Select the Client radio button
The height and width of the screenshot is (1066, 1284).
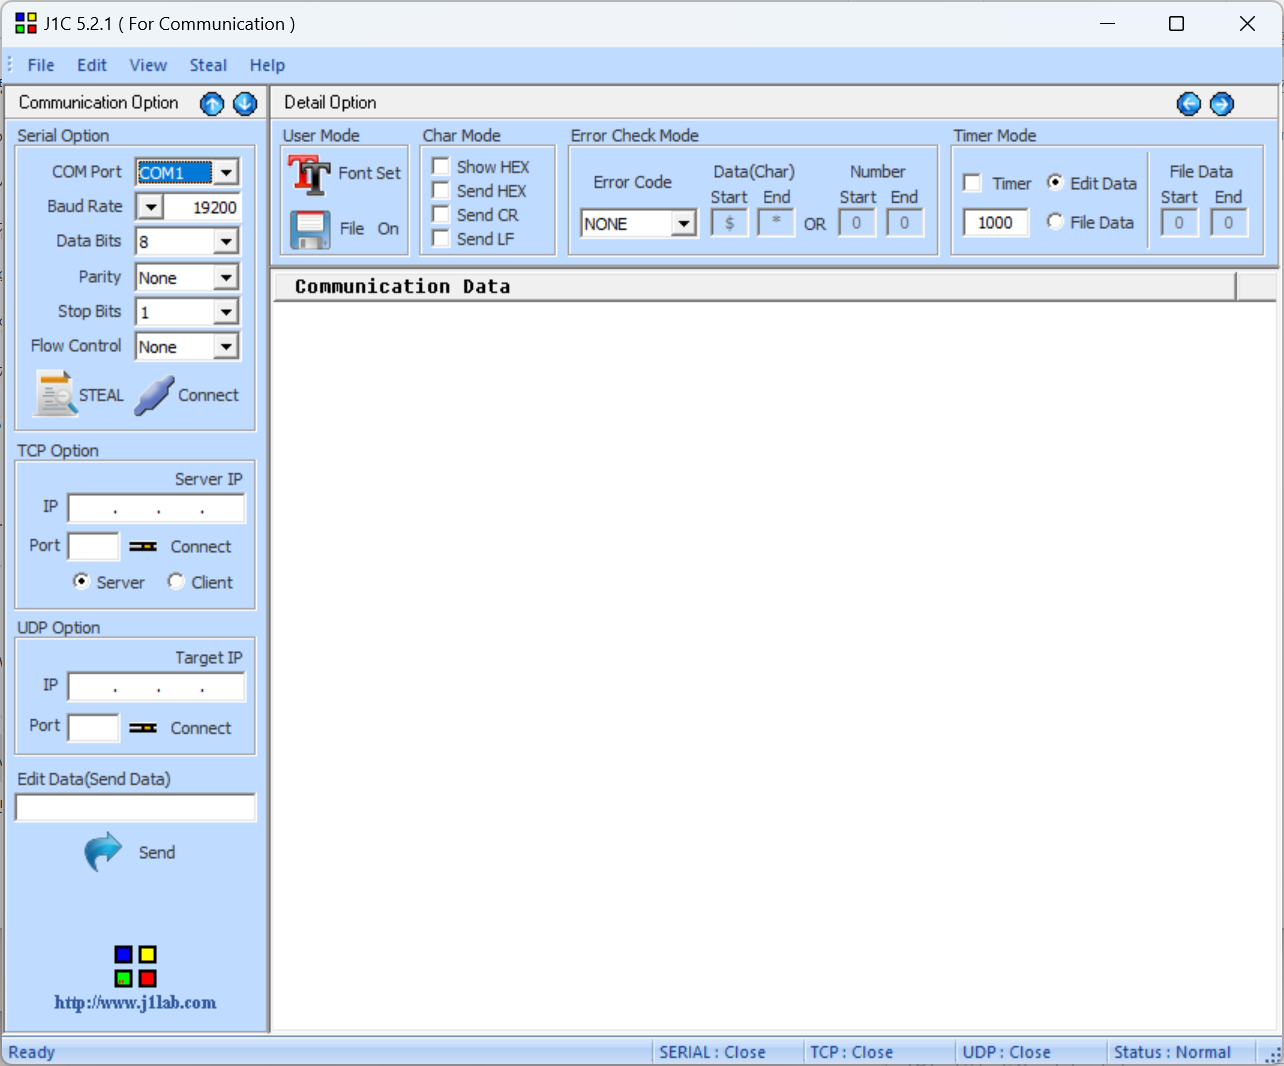point(176,581)
